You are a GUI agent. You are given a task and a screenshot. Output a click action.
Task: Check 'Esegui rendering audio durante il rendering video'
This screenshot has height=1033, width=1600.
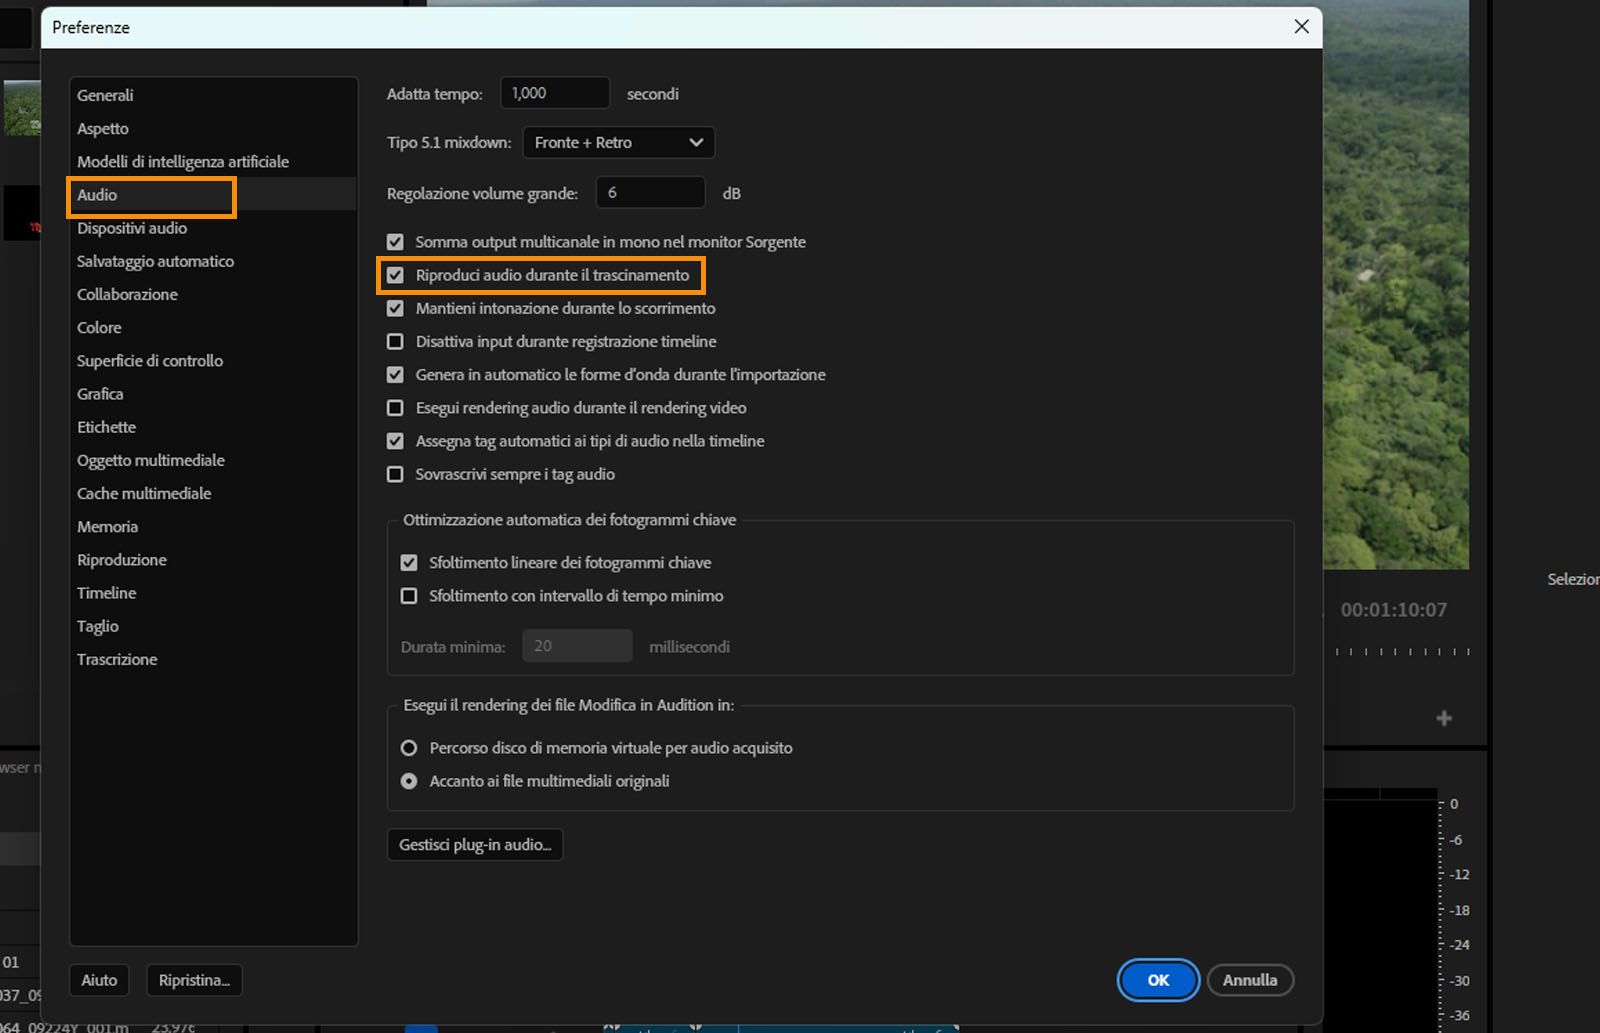[x=395, y=407]
